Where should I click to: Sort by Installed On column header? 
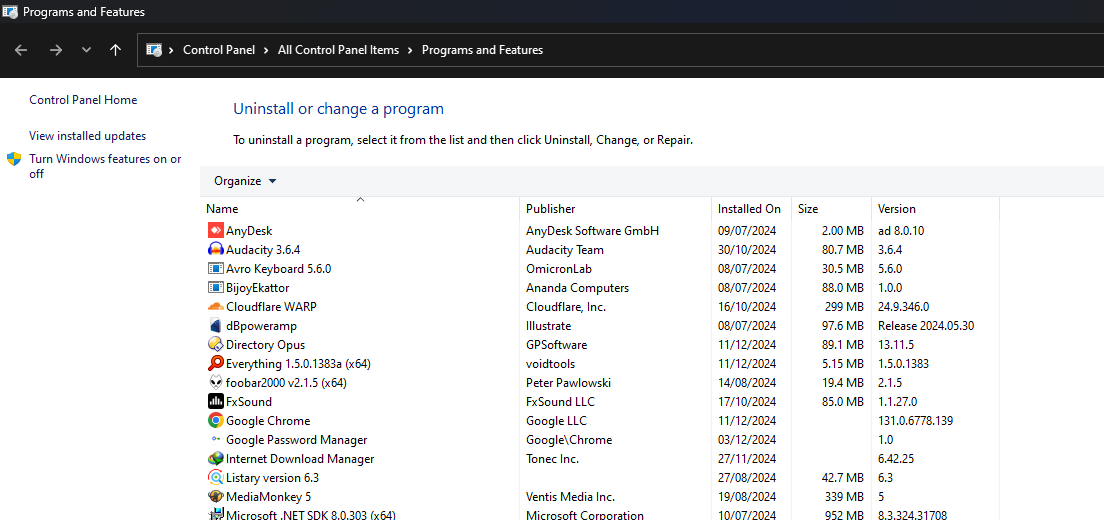751,209
